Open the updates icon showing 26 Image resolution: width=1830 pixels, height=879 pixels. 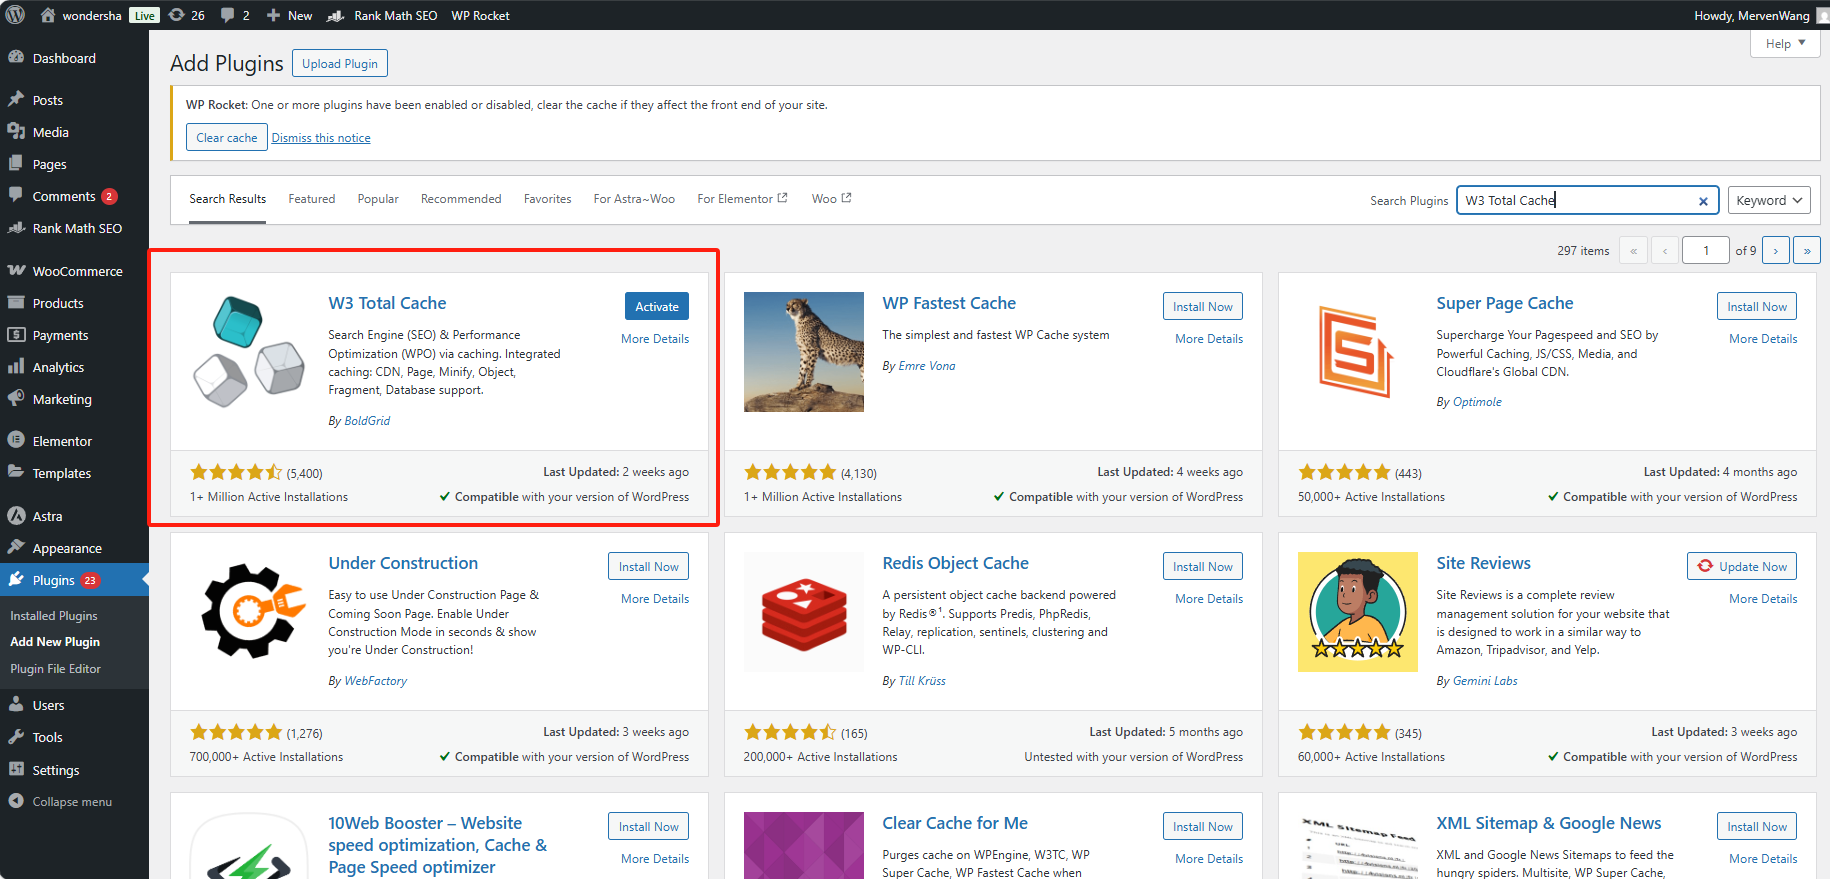[x=187, y=15]
